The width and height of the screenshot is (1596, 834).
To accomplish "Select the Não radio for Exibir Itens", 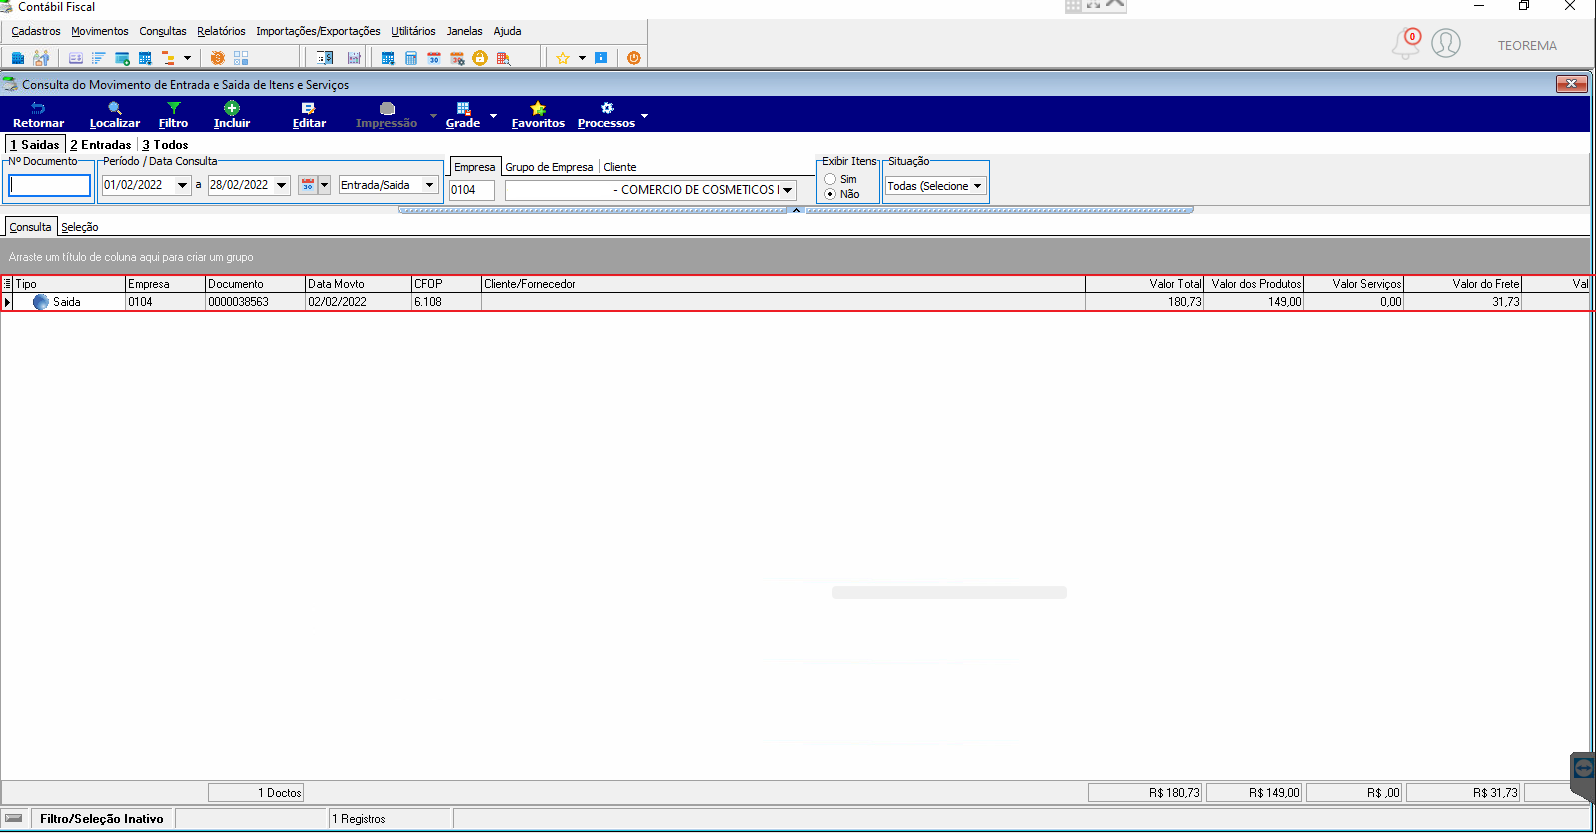I will point(830,194).
